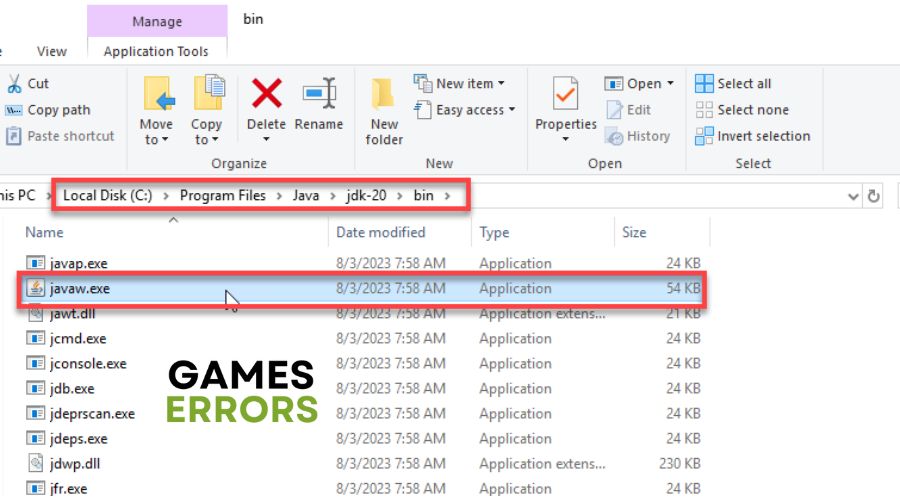Open the Application Tools tab

tap(156, 51)
